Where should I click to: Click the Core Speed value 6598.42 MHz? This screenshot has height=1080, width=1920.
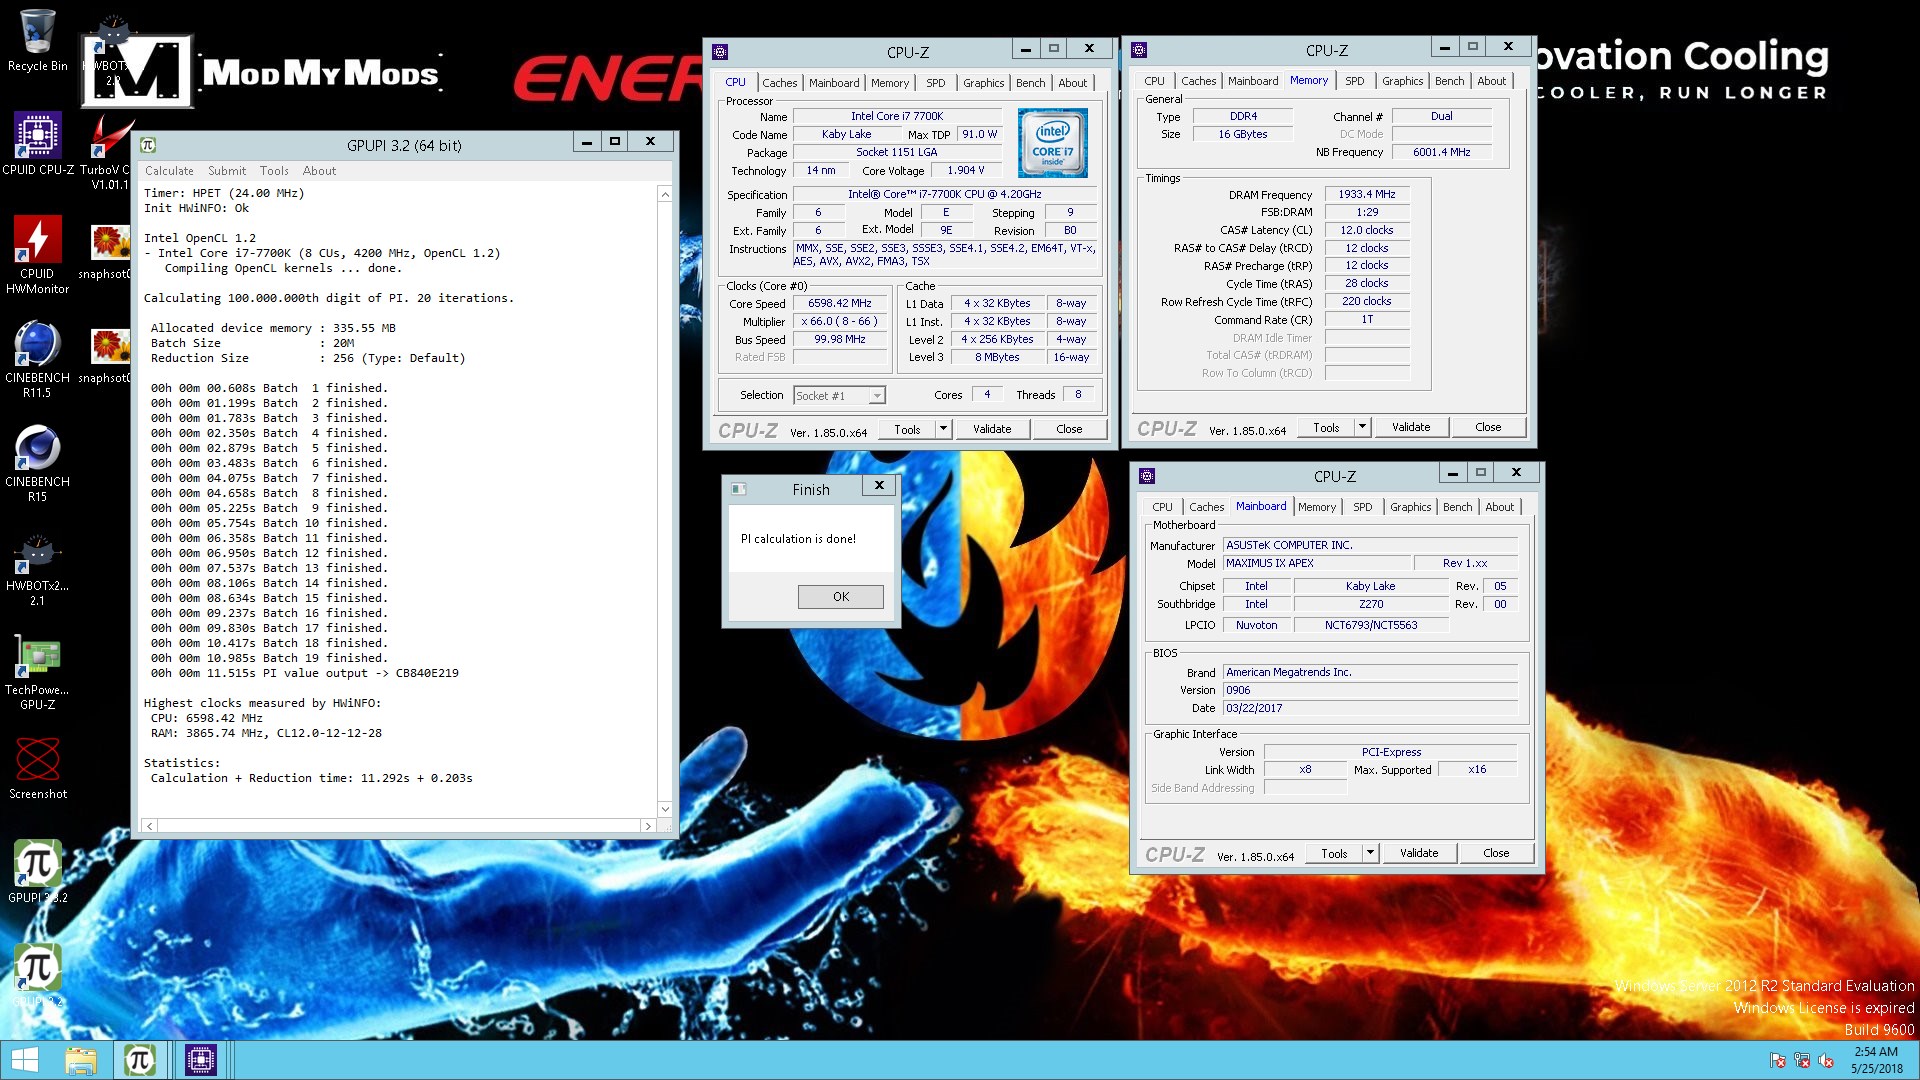(x=840, y=303)
